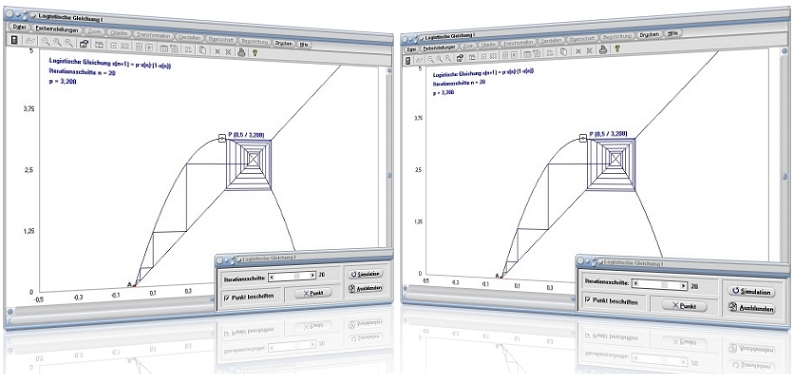The width and height of the screenshot is (794, 374).
Task: Click the calculator icon in right window toolbar
Action: [x=407, y=61]
